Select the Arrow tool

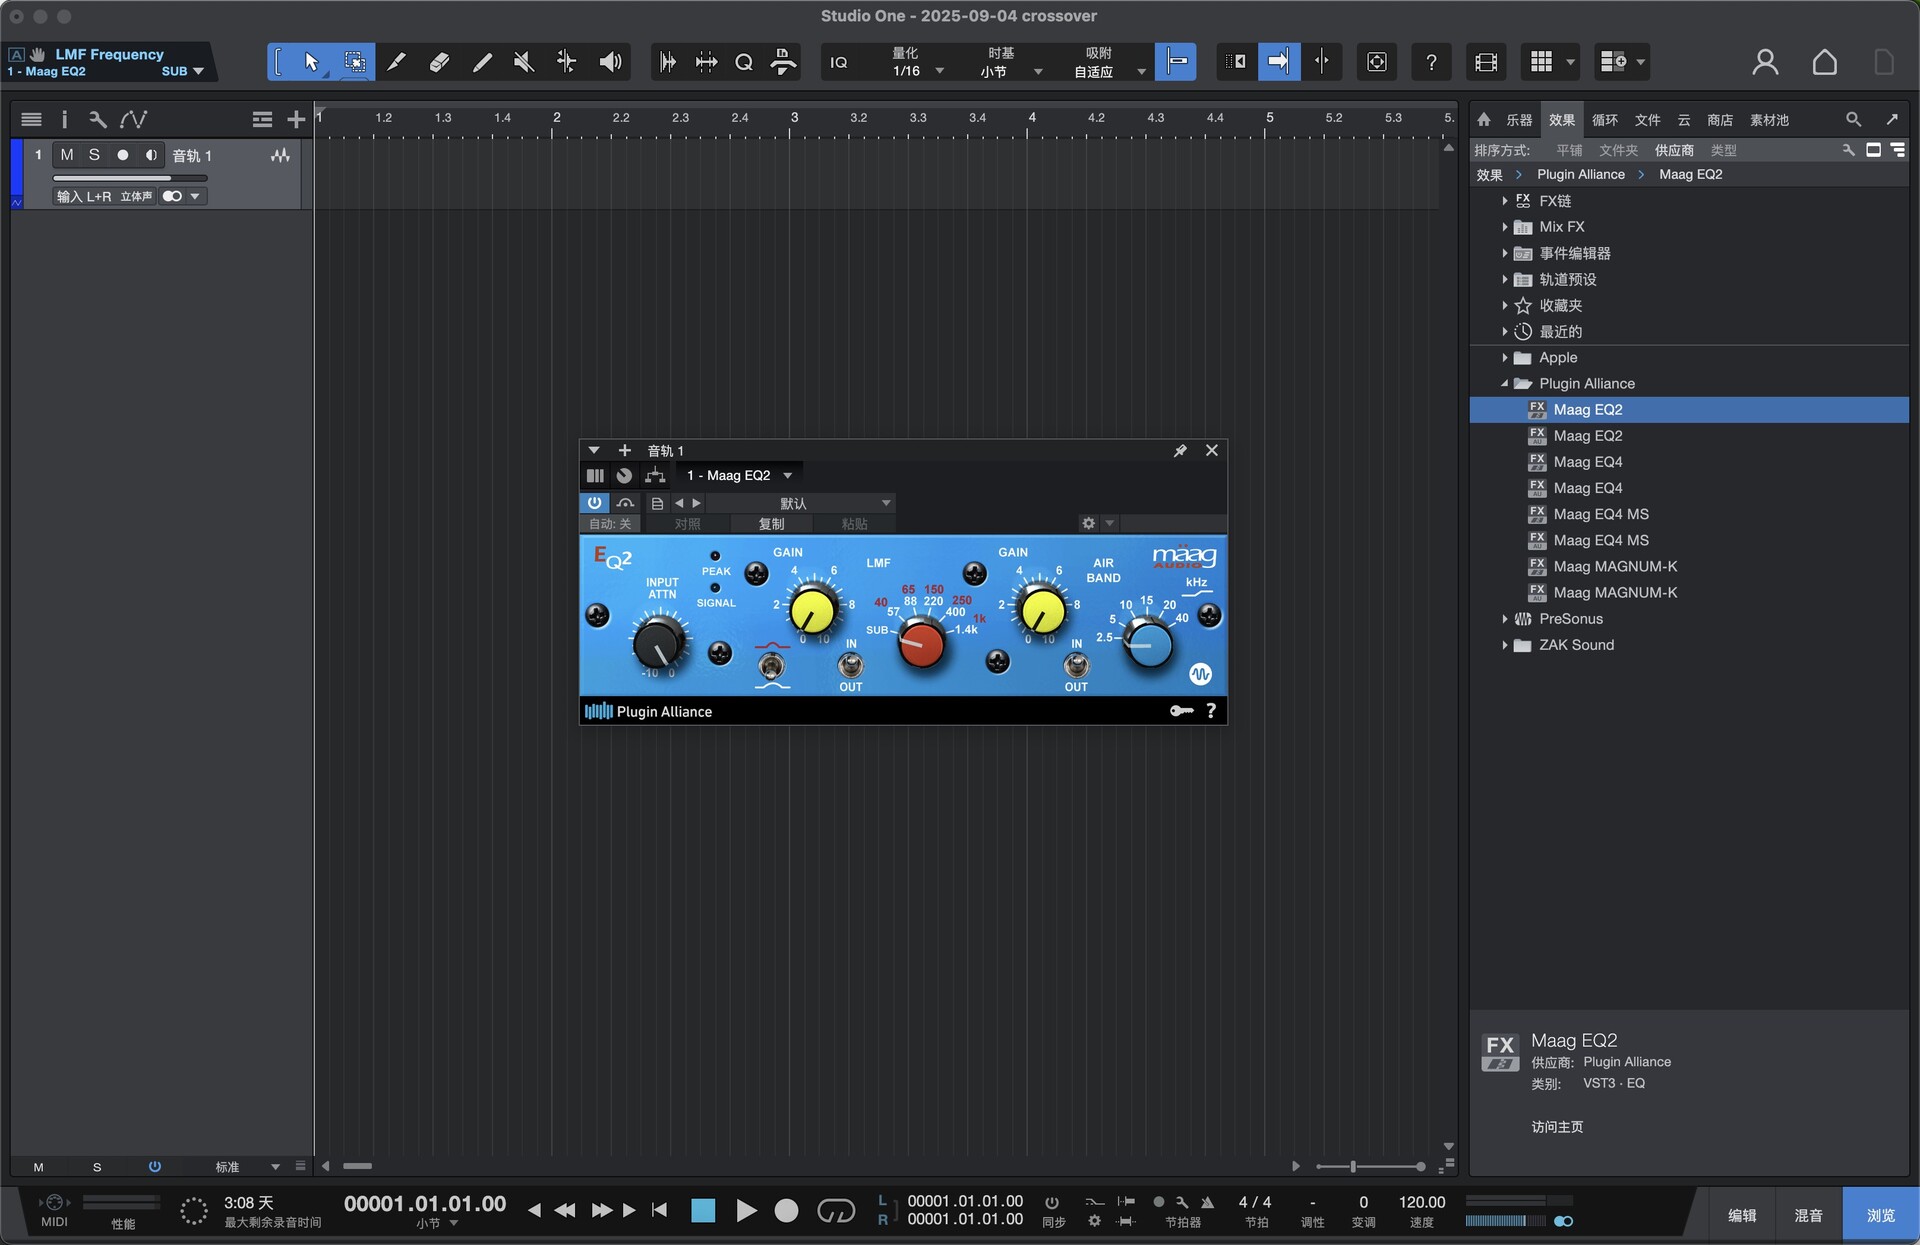click(311, 62)
